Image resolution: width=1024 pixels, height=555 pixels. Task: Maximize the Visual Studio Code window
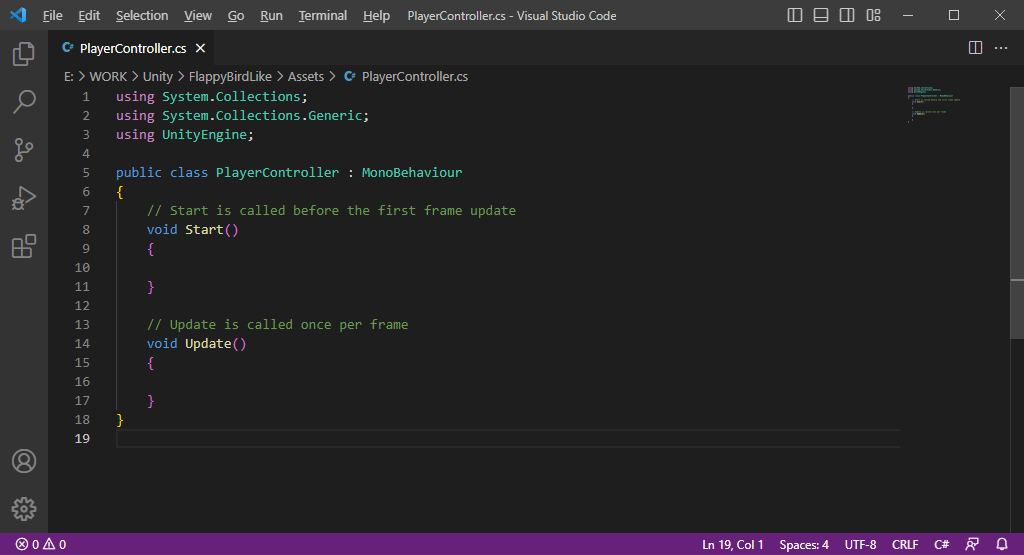coord(953,15)
